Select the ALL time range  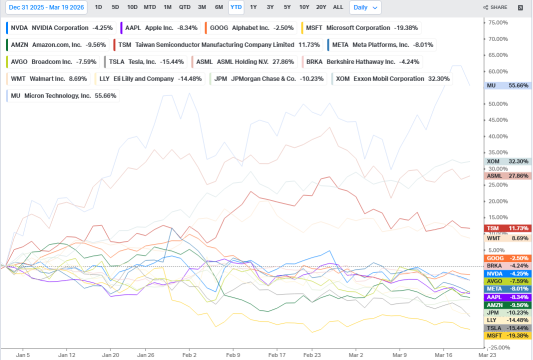point(338,7)
